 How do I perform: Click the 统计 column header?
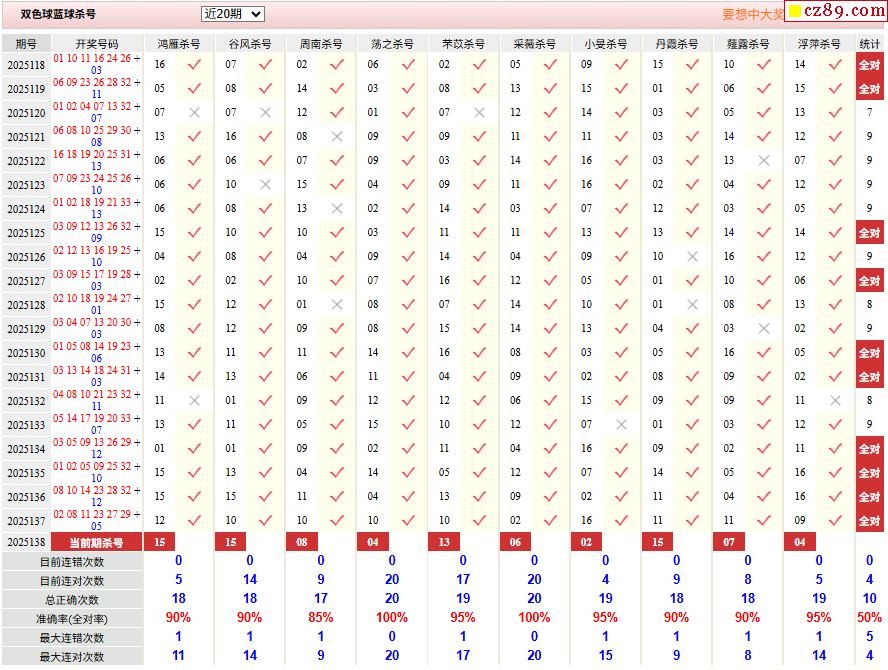pos(870,44)
